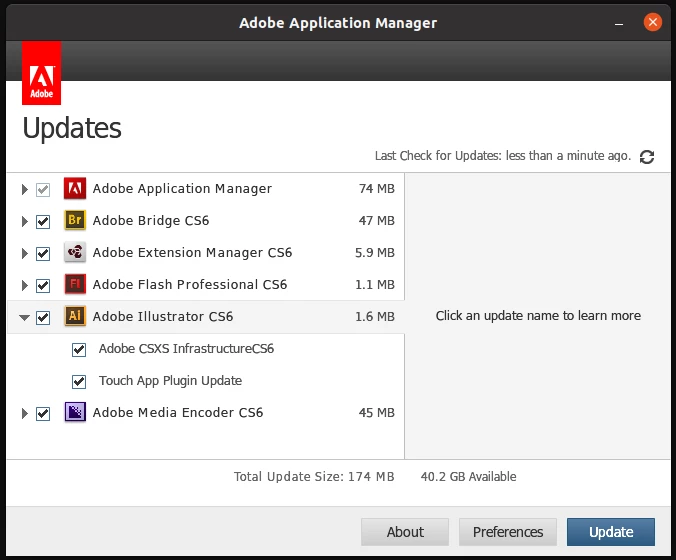The height and width of the screenshot is (560, 676).
Task: Click the Extension Manager CS6 icon
Action: 75,252
